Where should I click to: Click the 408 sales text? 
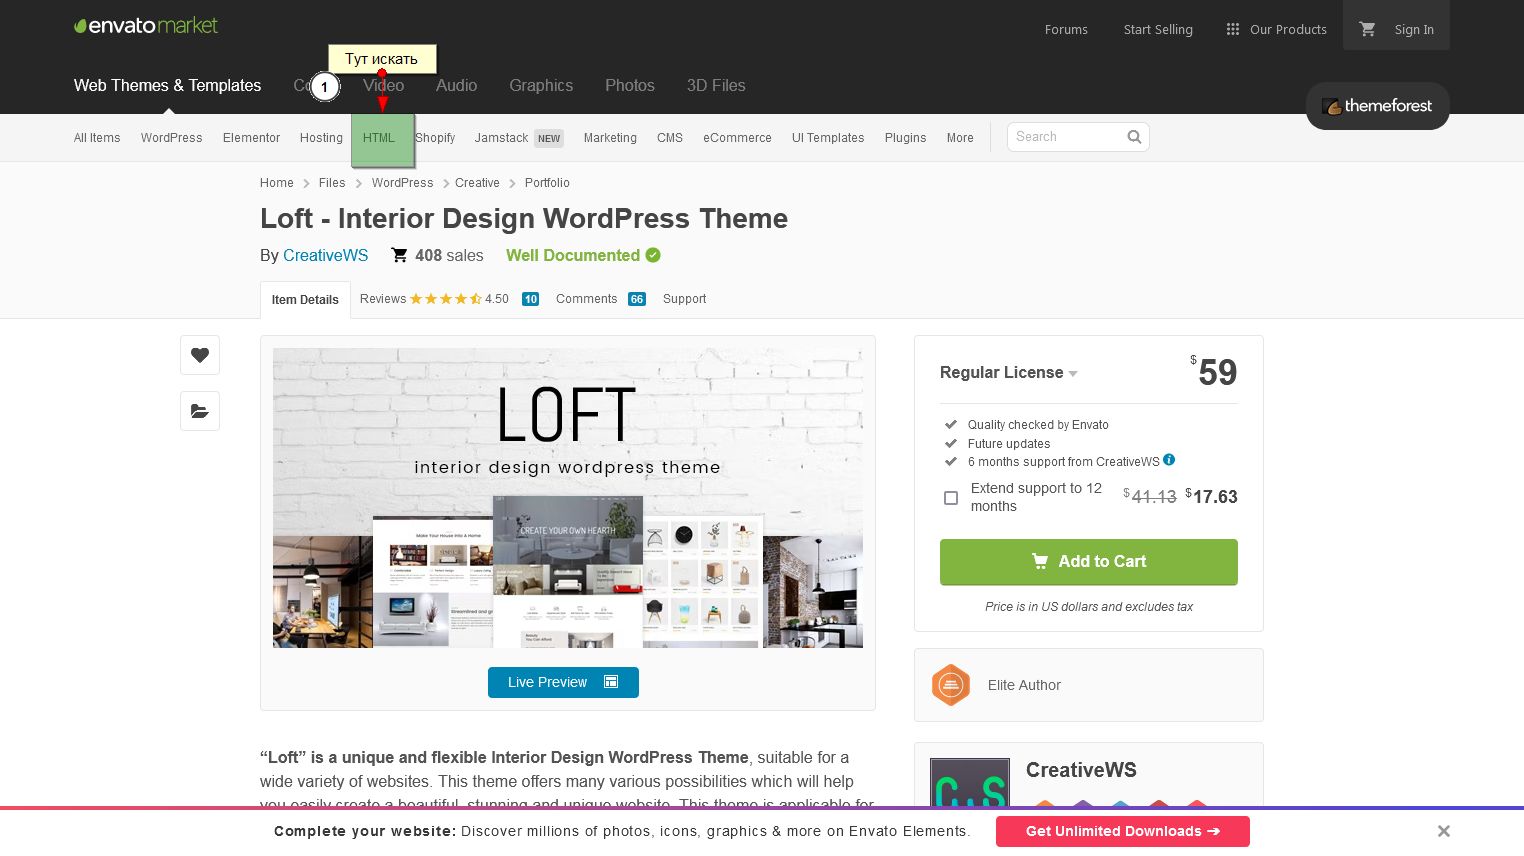tap(449, 256)
